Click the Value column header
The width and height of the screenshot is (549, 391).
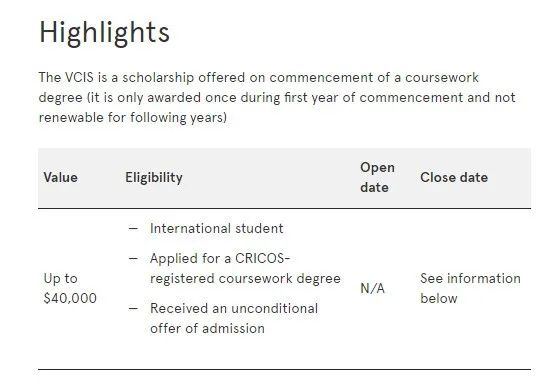[61, 177]
